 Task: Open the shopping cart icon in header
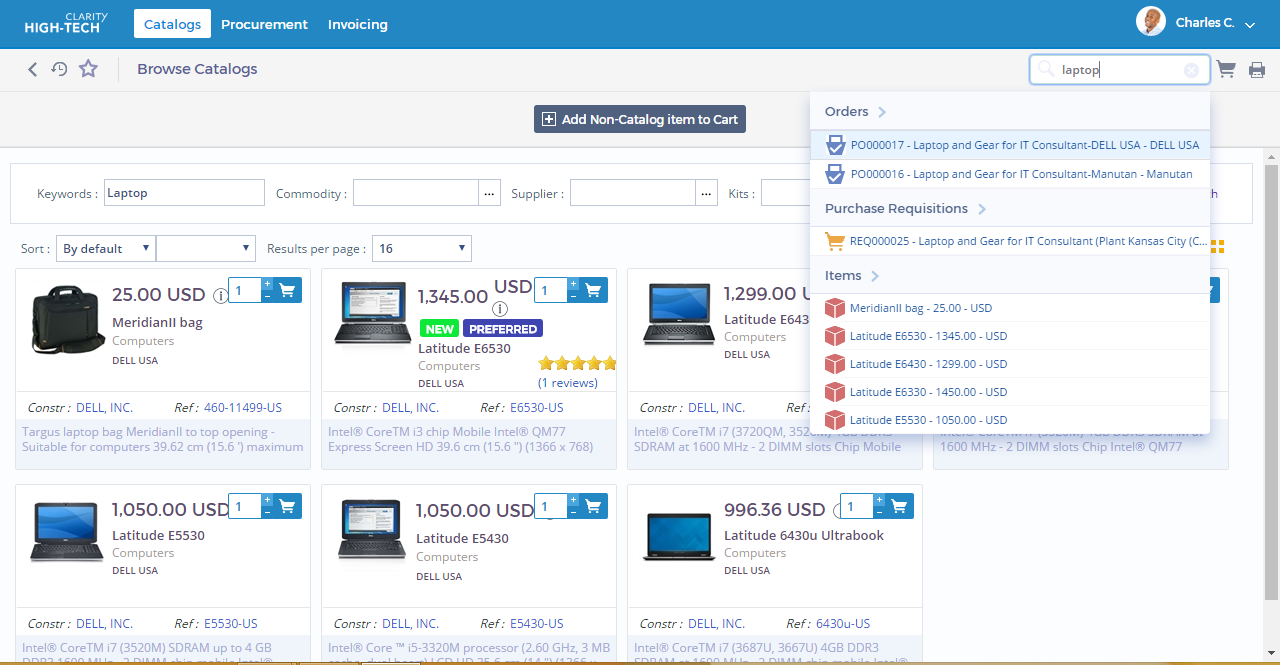click(x=1226, y=70)
